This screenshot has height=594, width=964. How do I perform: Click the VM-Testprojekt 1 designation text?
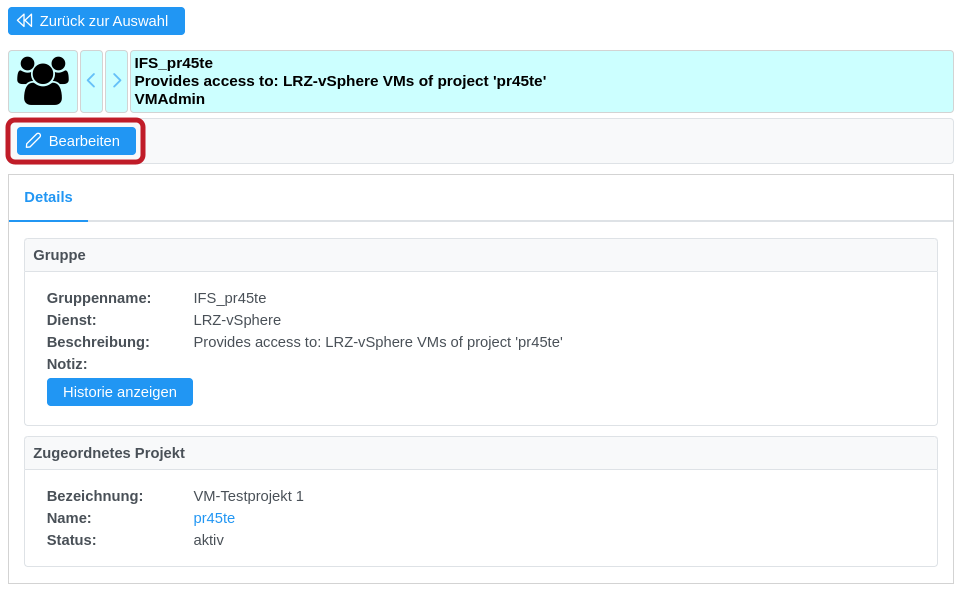pyautogui.click(x=249, y=496)
